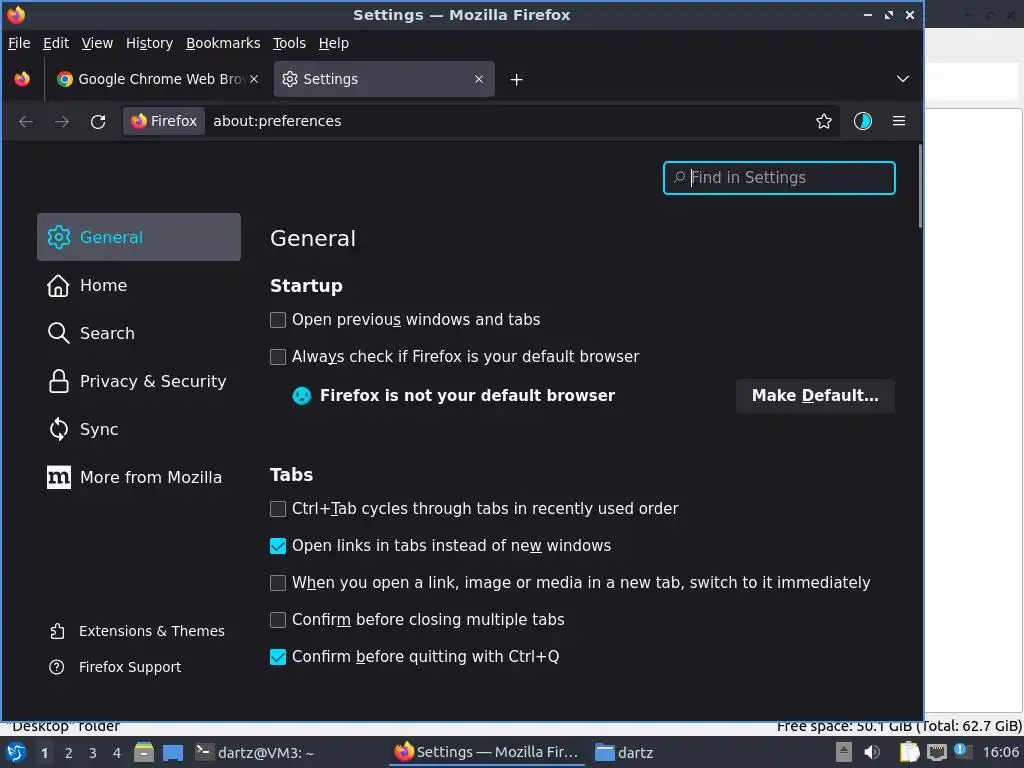The width and height of the screenshot is (1024, 768).
Task: Click the update notifier tray icon
Action: (x=962, y=752)
